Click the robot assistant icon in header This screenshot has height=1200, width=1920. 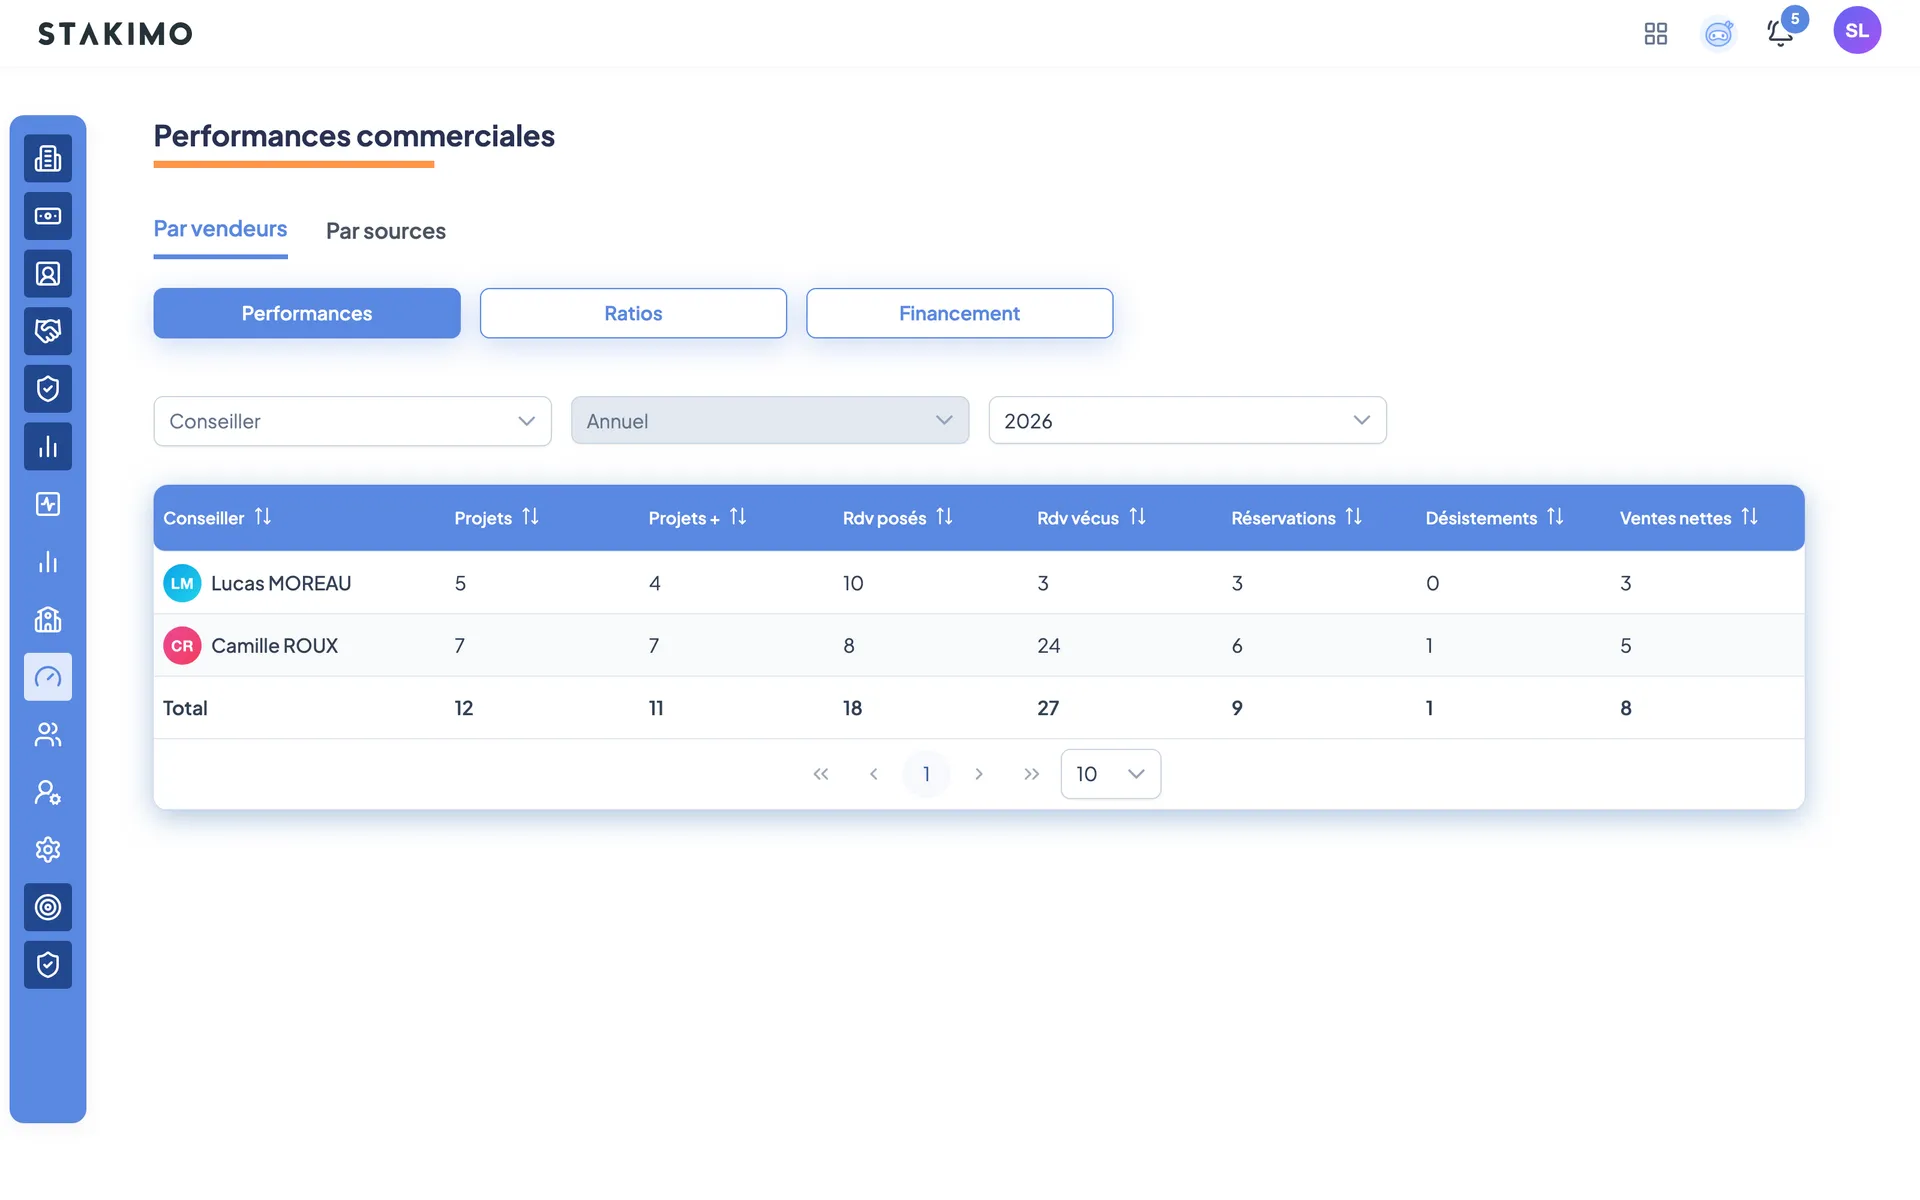click(1718, 34)
